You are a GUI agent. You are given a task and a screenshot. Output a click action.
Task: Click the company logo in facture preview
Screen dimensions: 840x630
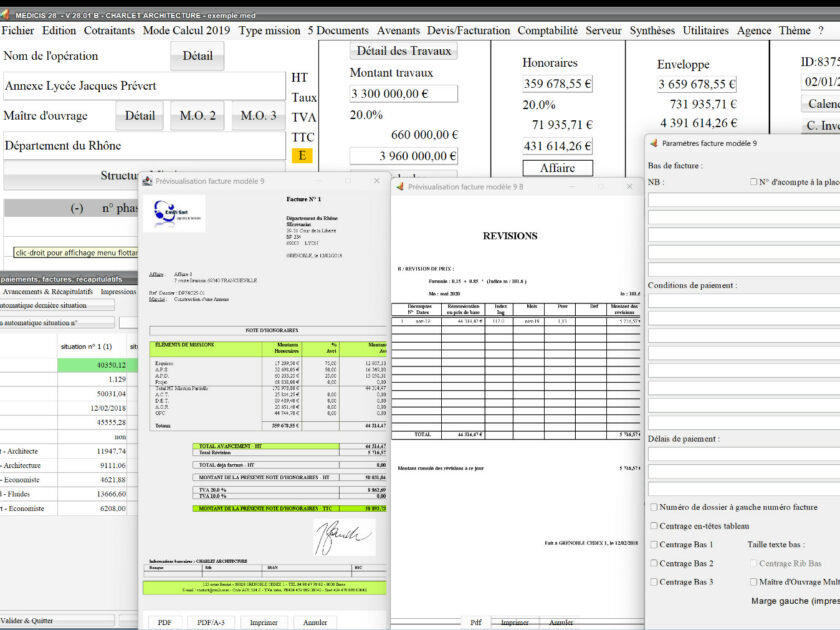click(175, 213)
